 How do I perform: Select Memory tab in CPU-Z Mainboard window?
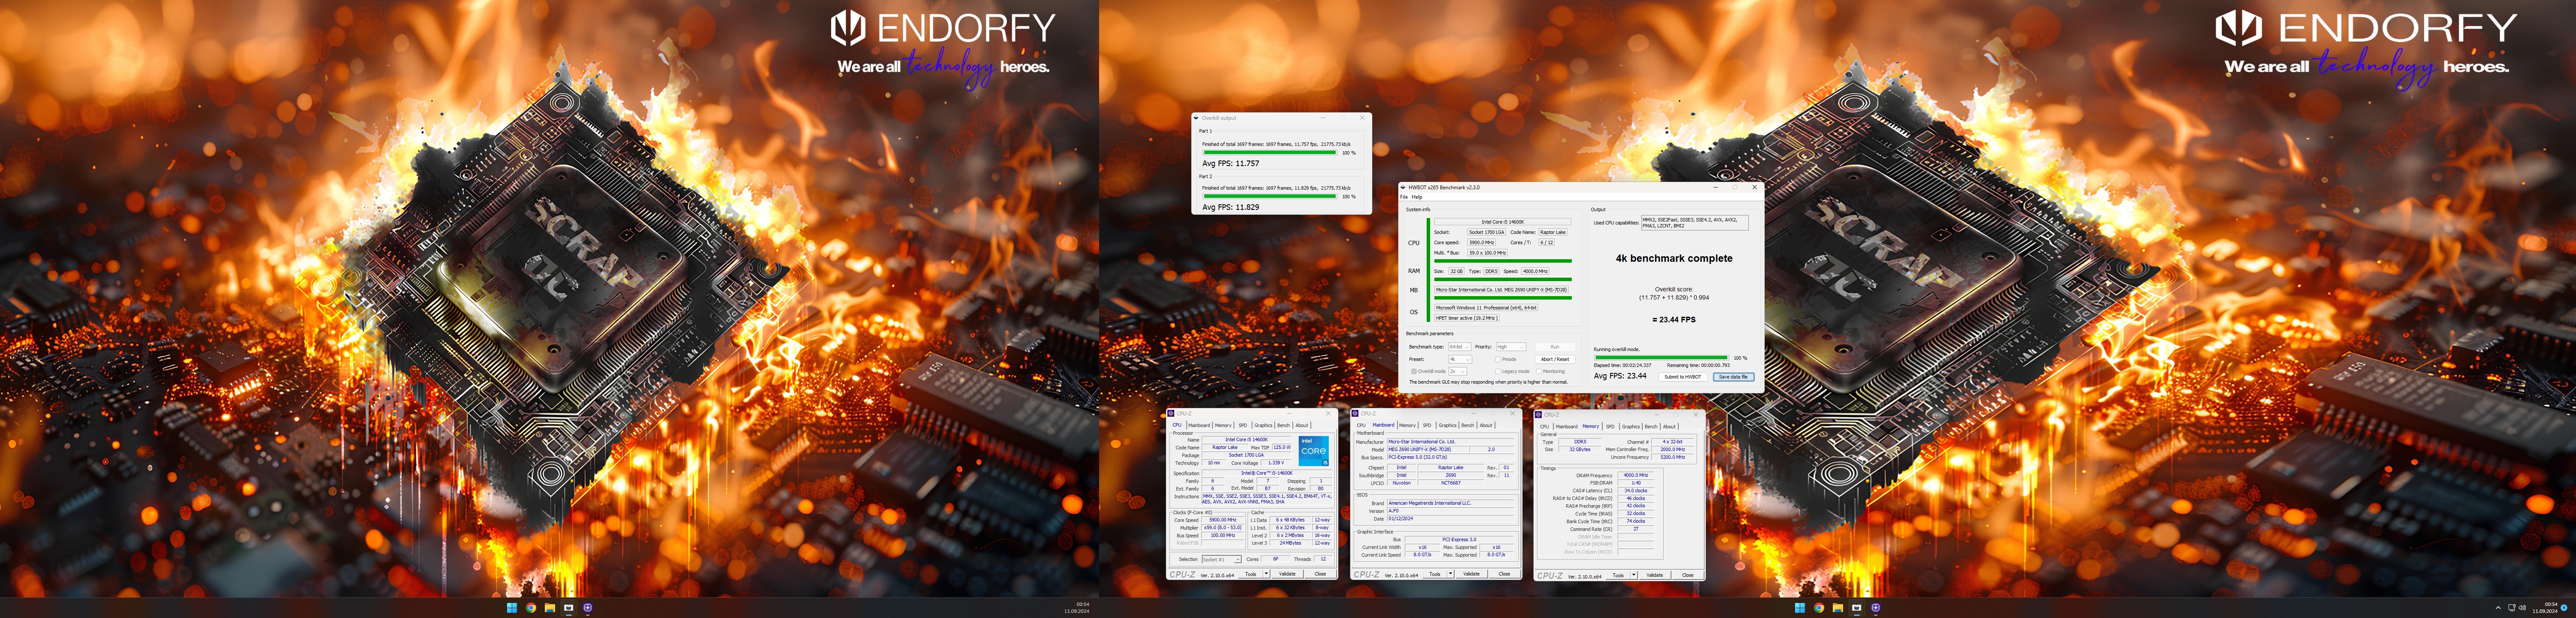pos(1407,425)
